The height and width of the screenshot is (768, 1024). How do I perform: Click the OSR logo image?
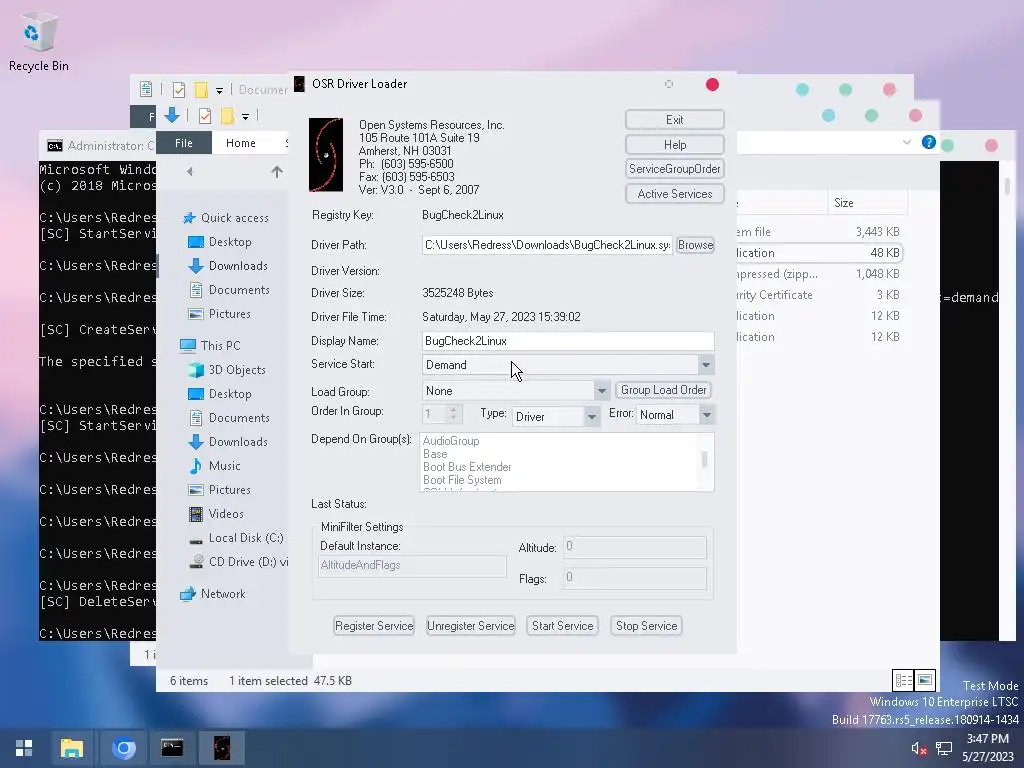pyautogui.click(x=326, y=155)
